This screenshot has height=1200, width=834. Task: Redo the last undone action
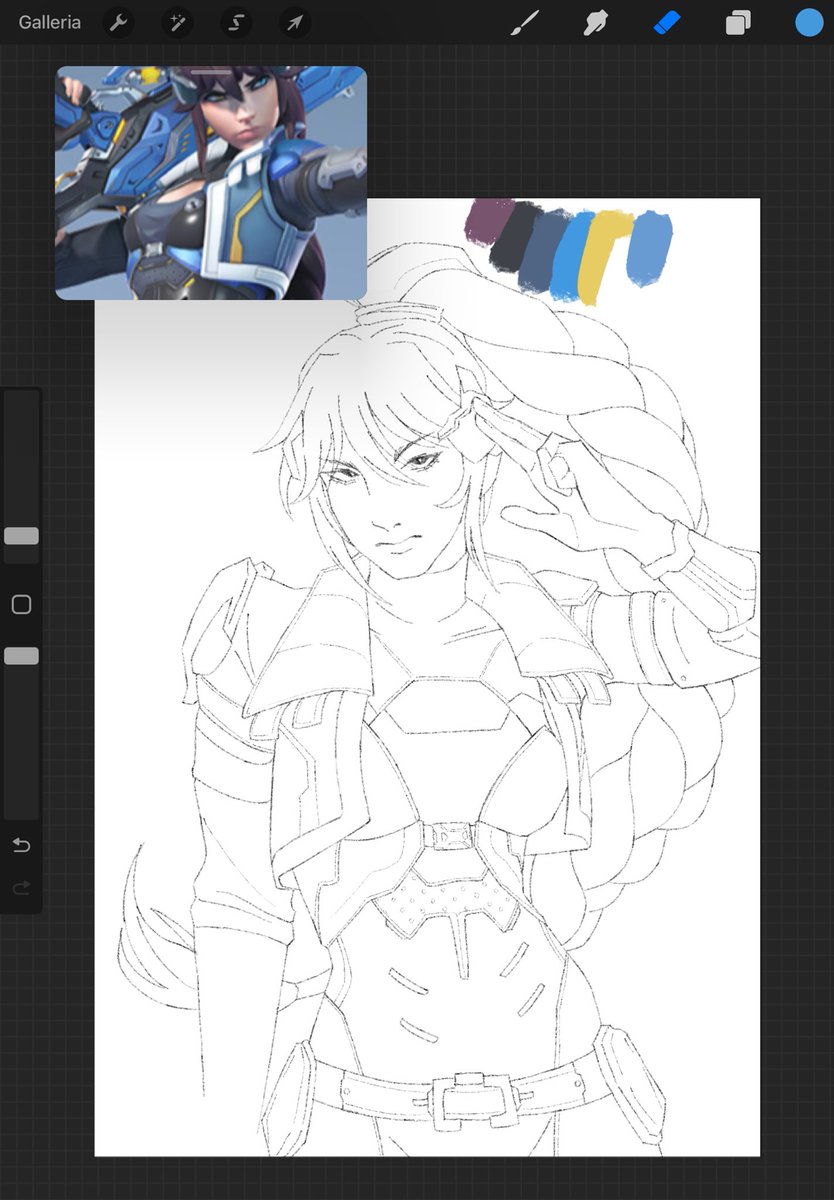[21, 888]
